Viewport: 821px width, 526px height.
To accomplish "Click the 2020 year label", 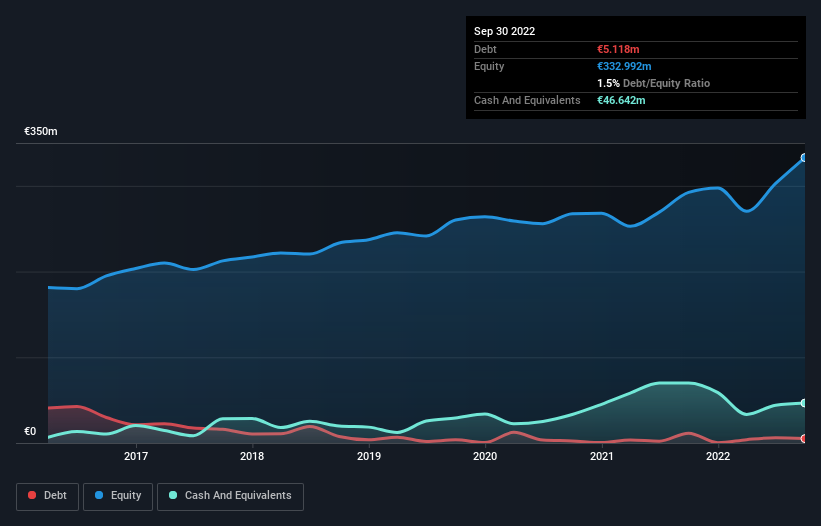I will tap(485, 457).
